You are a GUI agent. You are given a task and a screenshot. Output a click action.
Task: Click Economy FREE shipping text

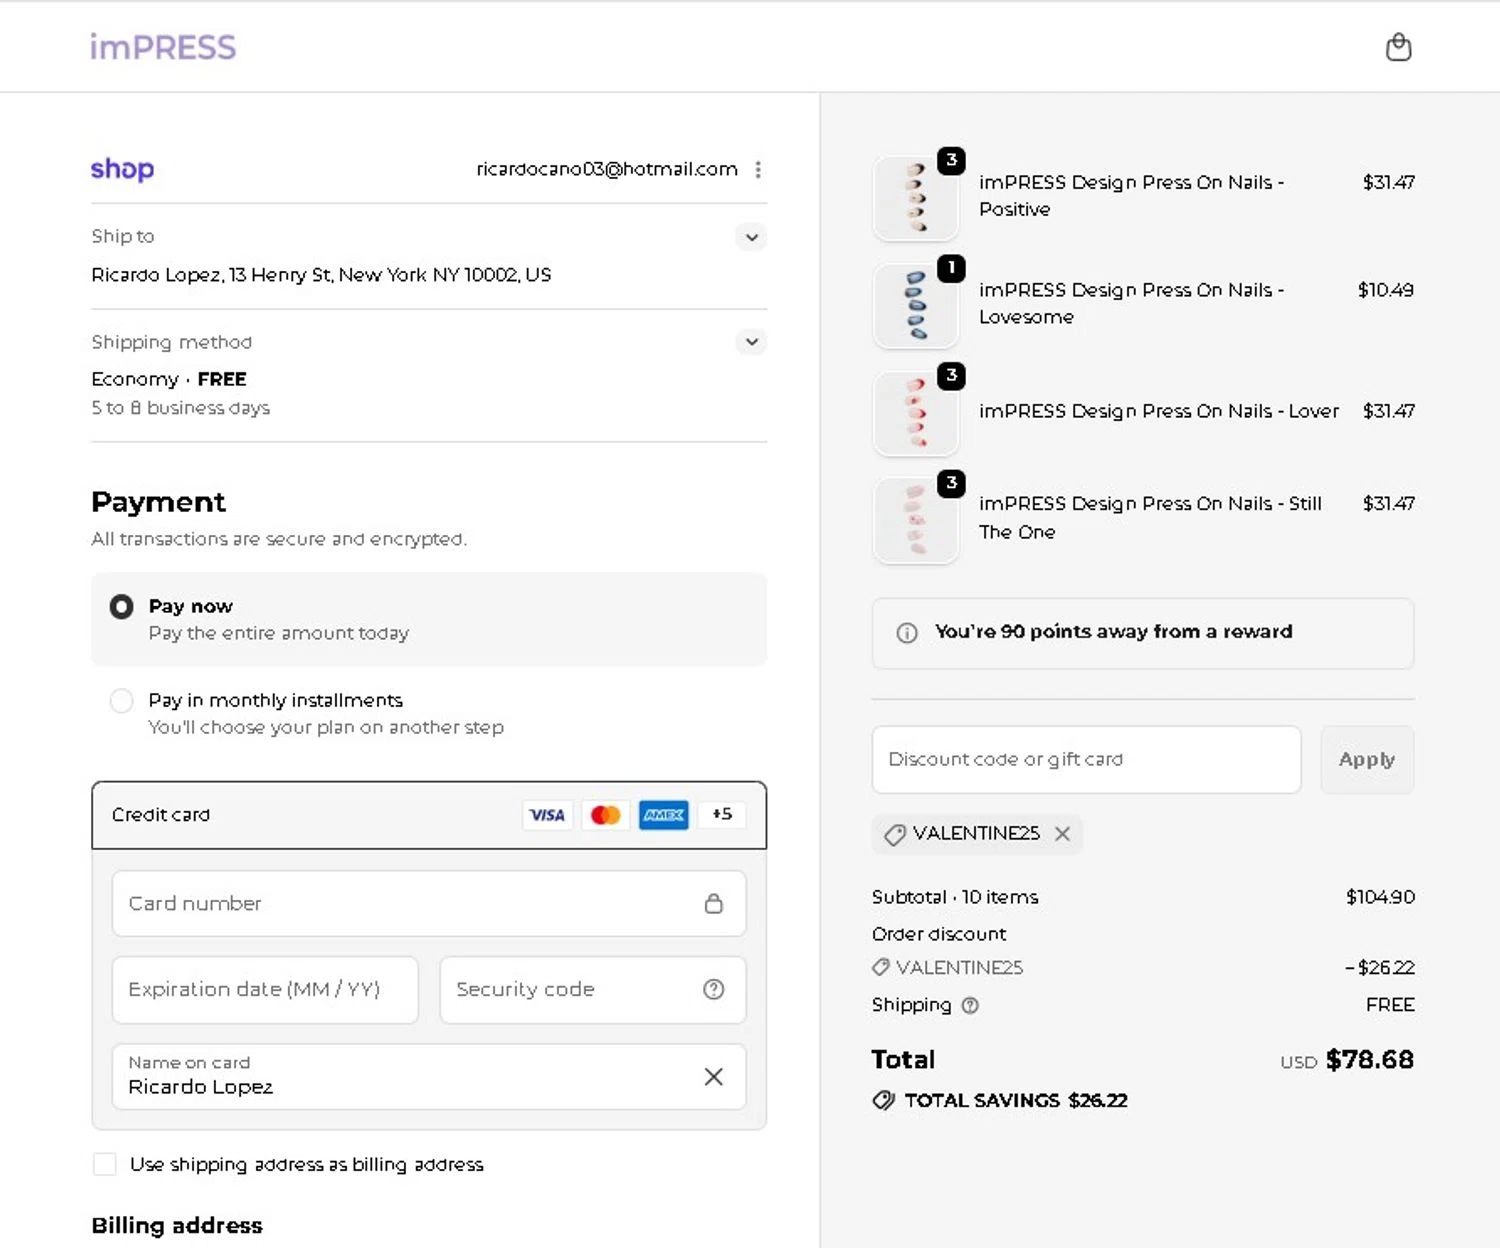169,380
